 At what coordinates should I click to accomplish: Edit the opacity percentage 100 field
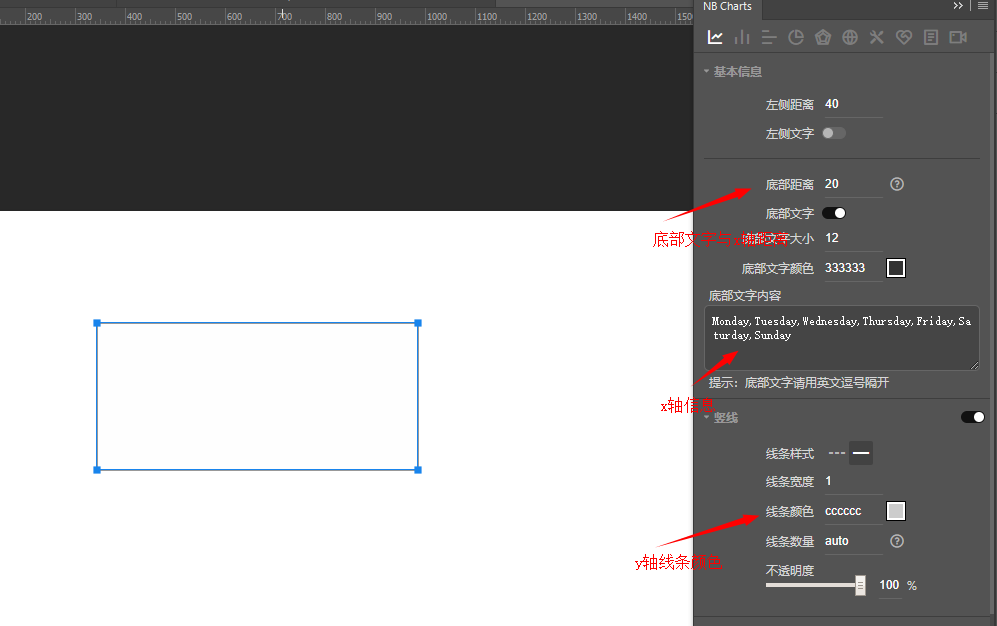tap(889, 585)
